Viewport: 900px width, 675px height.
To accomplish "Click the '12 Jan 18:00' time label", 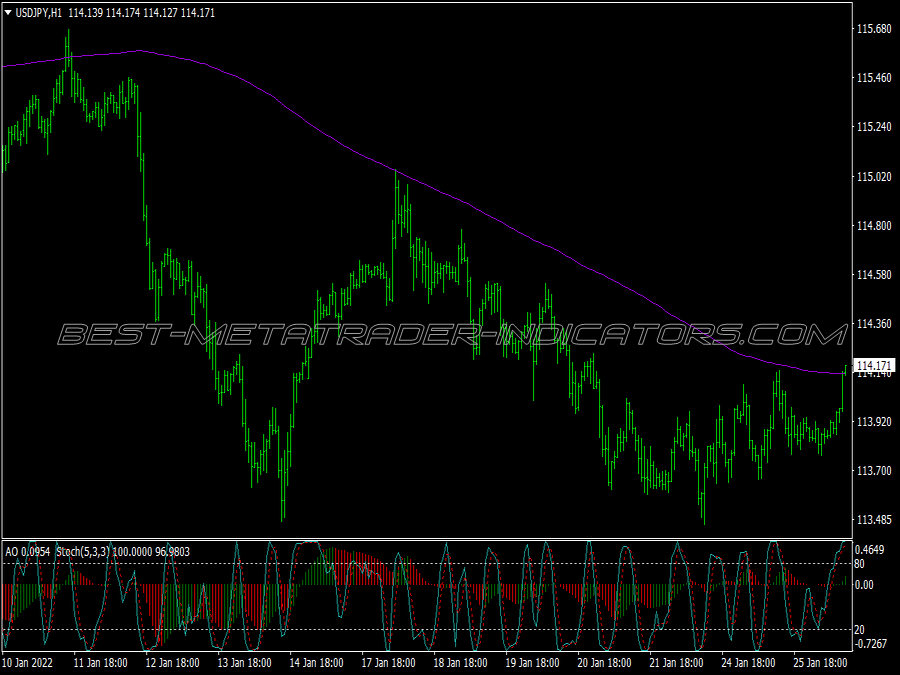I will (x=172, y=663).
